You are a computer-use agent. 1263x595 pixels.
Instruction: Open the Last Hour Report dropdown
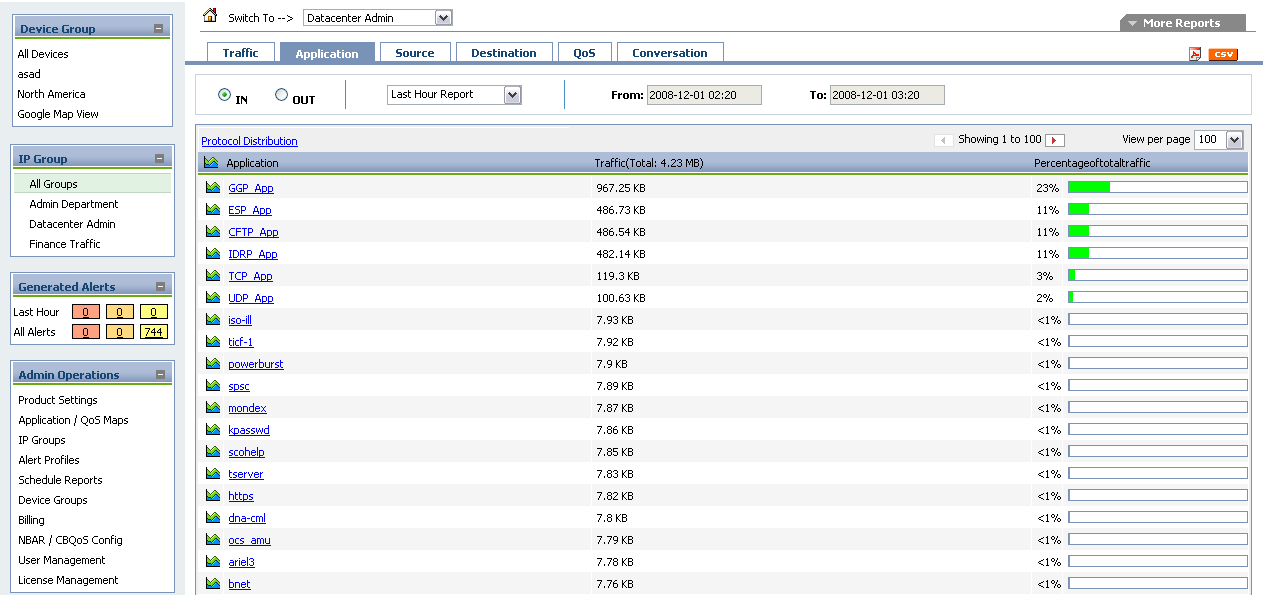point(512,95)
